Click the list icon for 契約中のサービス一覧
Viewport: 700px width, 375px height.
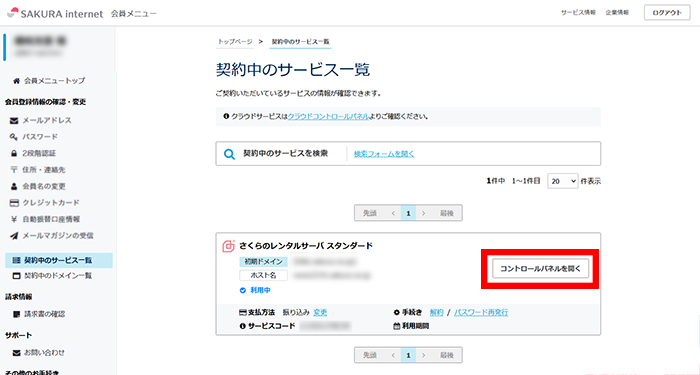[17, 260]
